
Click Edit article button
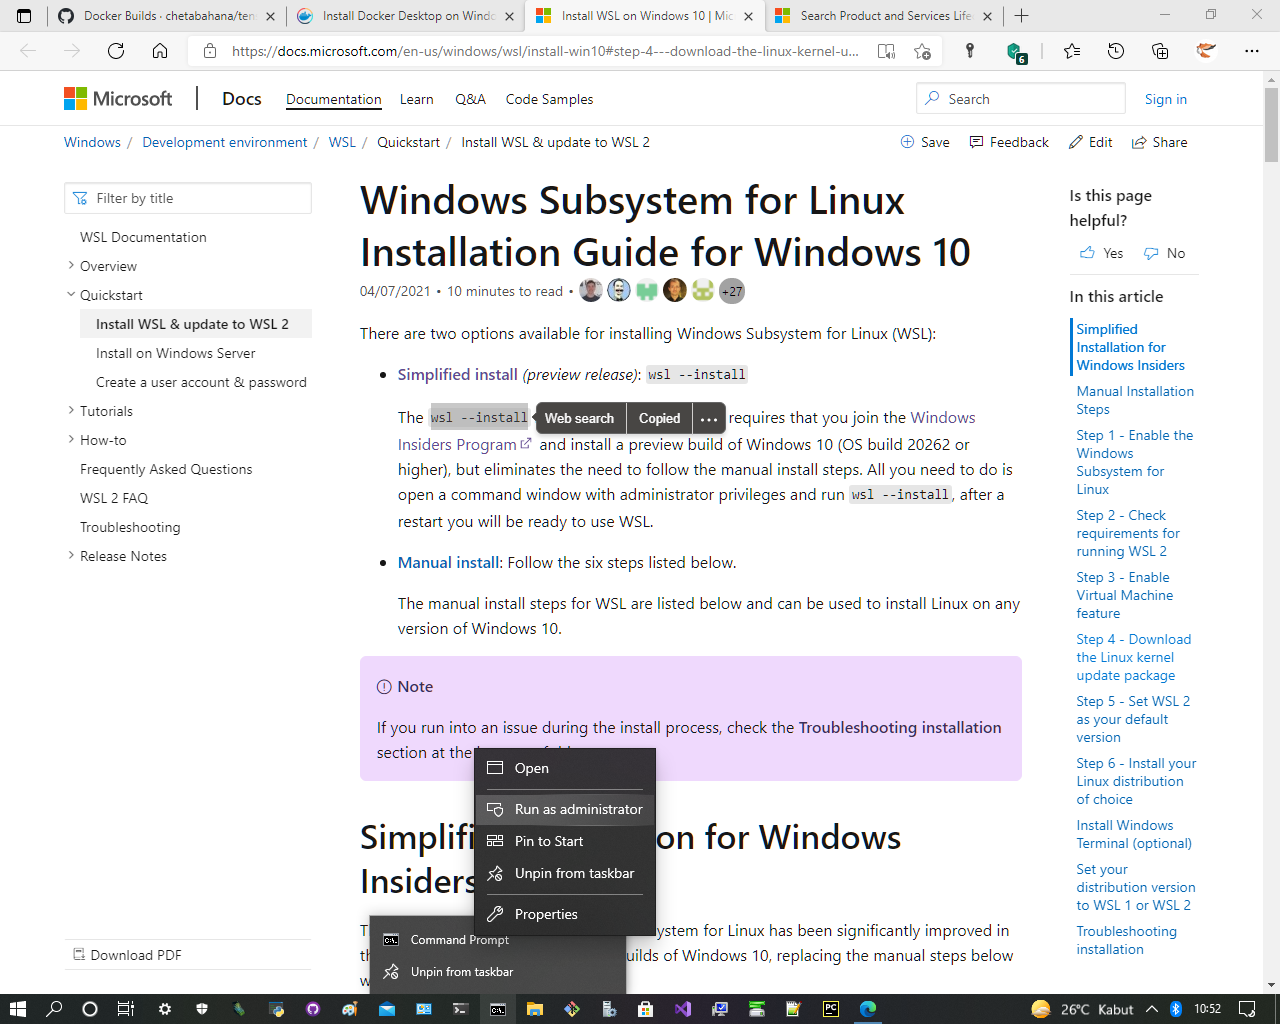1090,142
